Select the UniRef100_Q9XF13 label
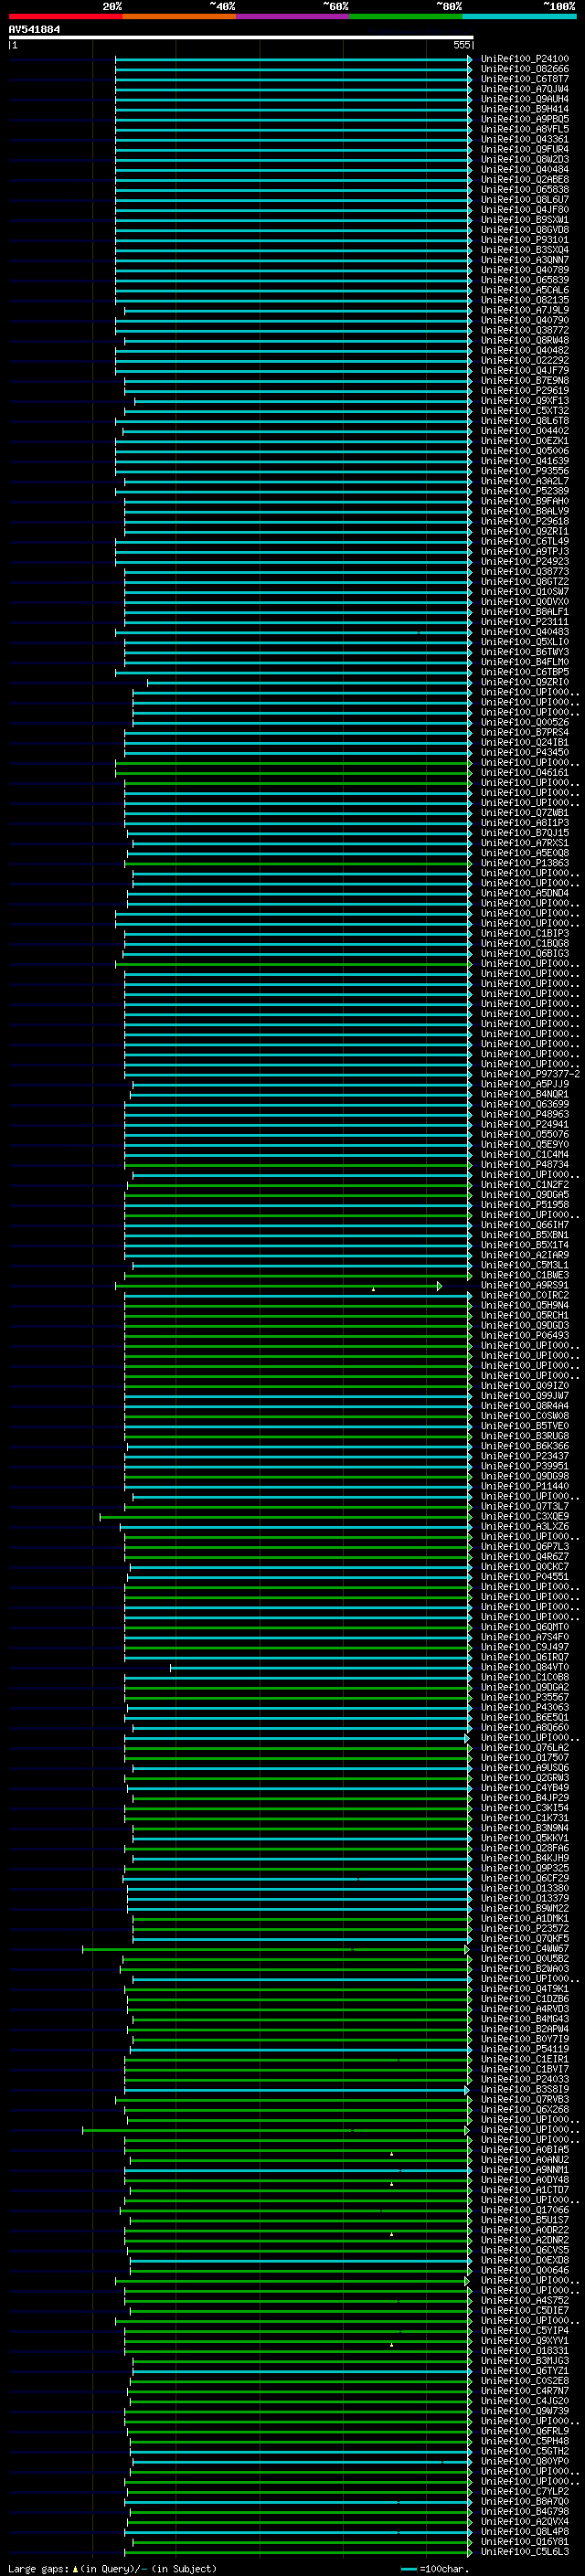Viewport: 585px width, 2576px height. 525,401
